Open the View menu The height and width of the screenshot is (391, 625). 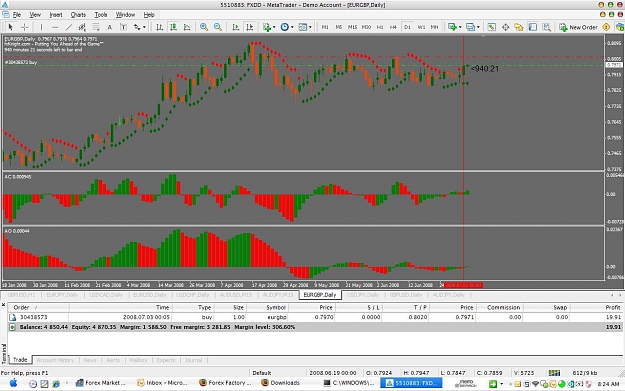35,15
